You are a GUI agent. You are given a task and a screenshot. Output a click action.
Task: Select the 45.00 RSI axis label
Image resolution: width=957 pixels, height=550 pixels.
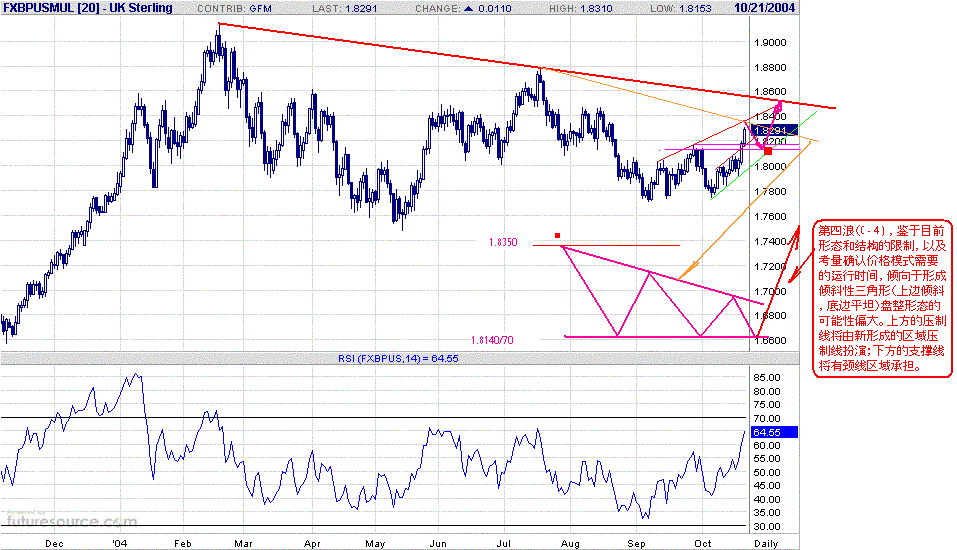[x=767, y=486]
